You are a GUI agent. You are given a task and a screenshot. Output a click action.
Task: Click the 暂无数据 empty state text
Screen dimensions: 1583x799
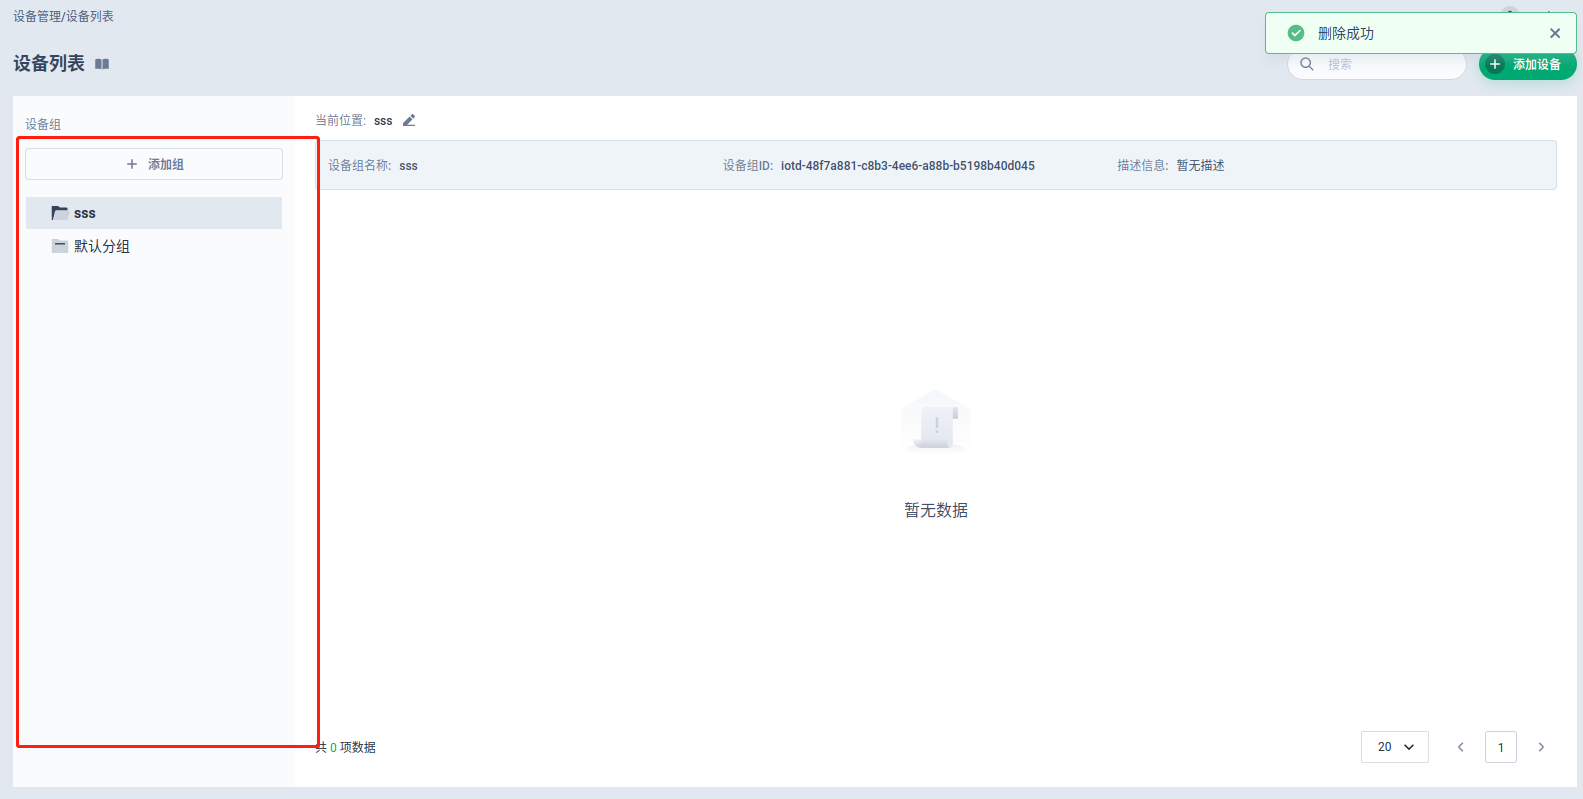point(935,510)
